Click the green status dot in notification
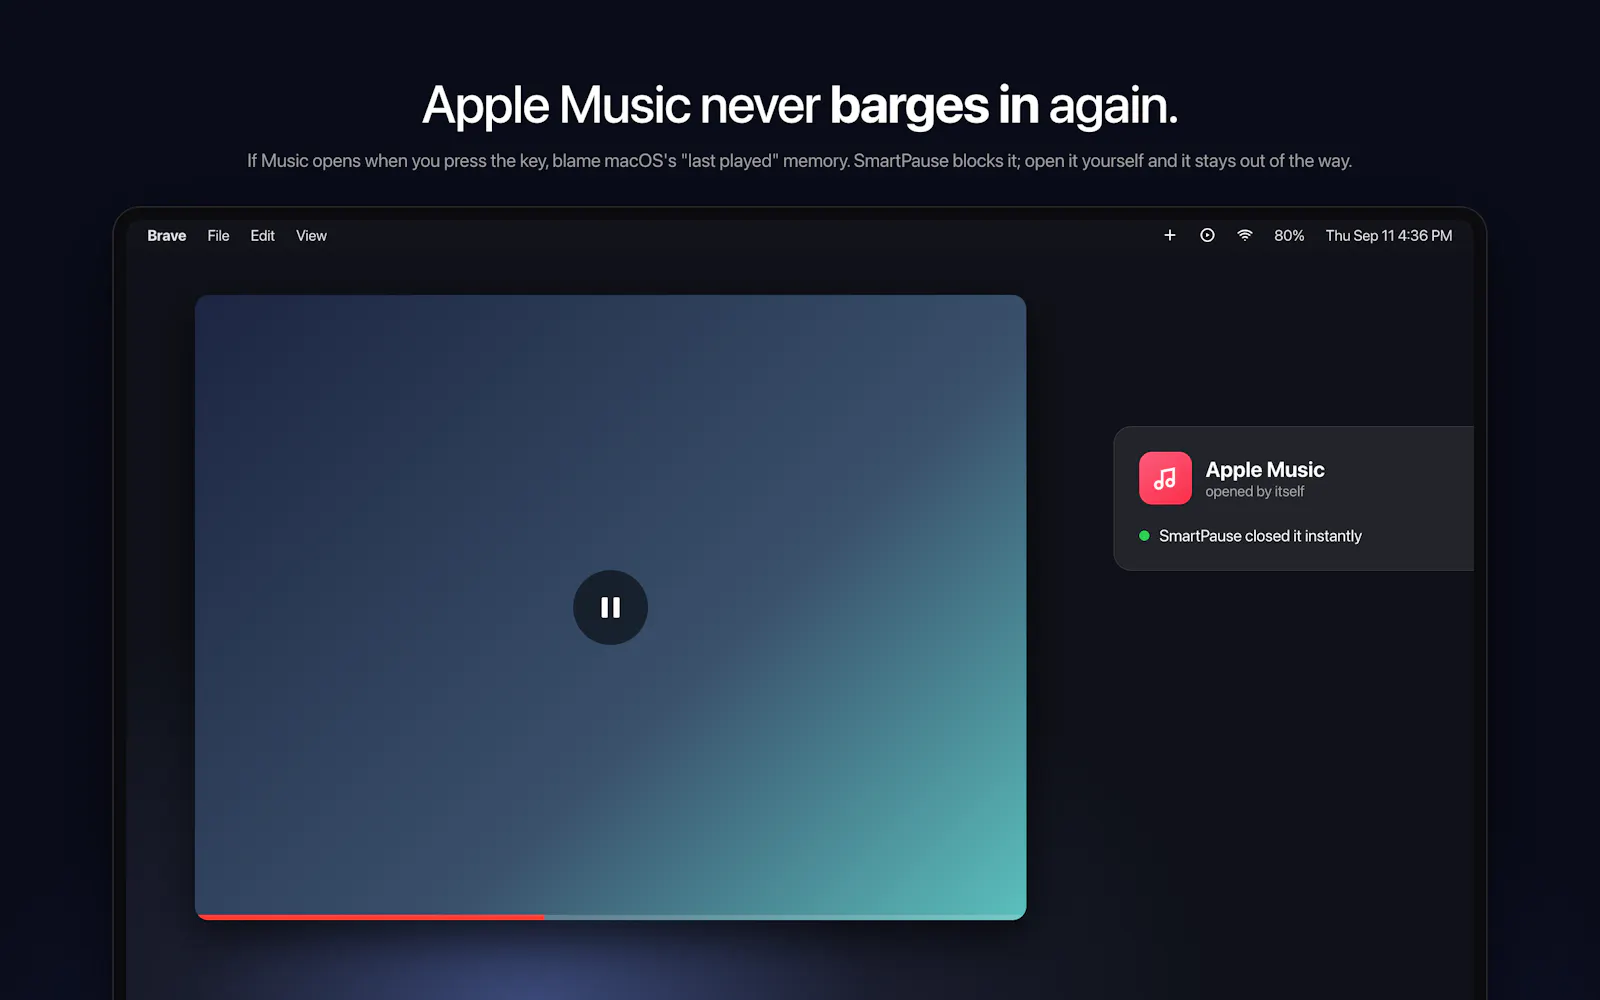Image resolution: width=1600 pixels, height=1000 pixels. (x=1144, y=536)
